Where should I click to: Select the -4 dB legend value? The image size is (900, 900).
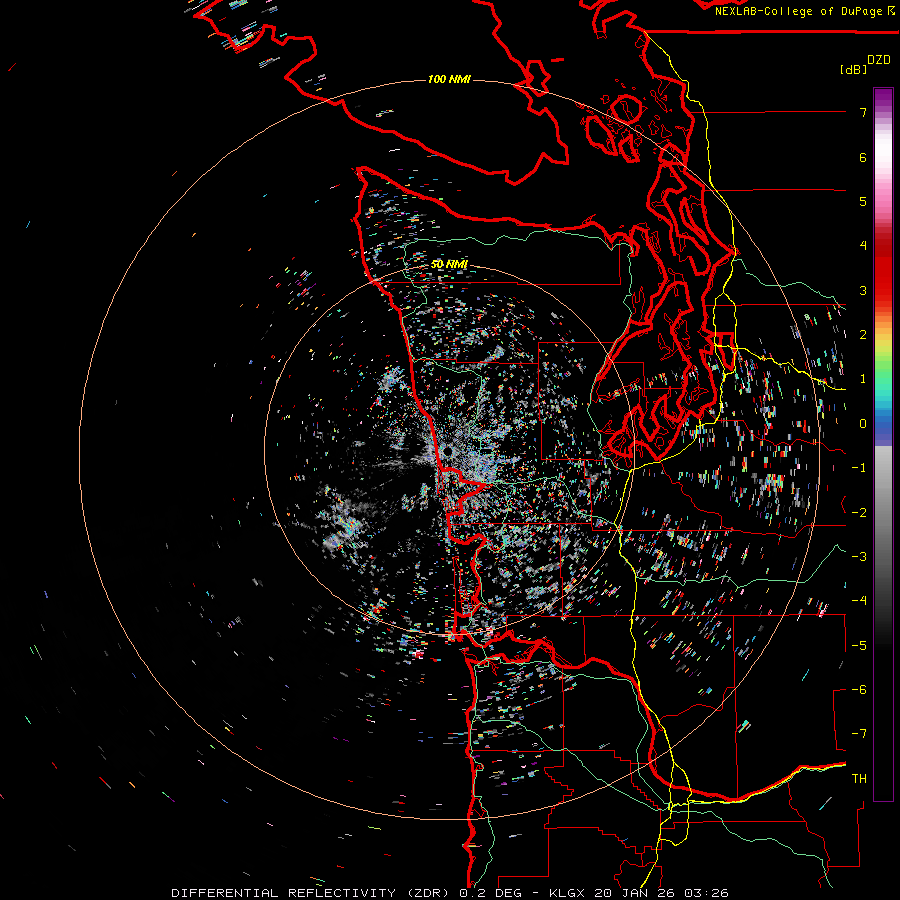click(859, 601)
